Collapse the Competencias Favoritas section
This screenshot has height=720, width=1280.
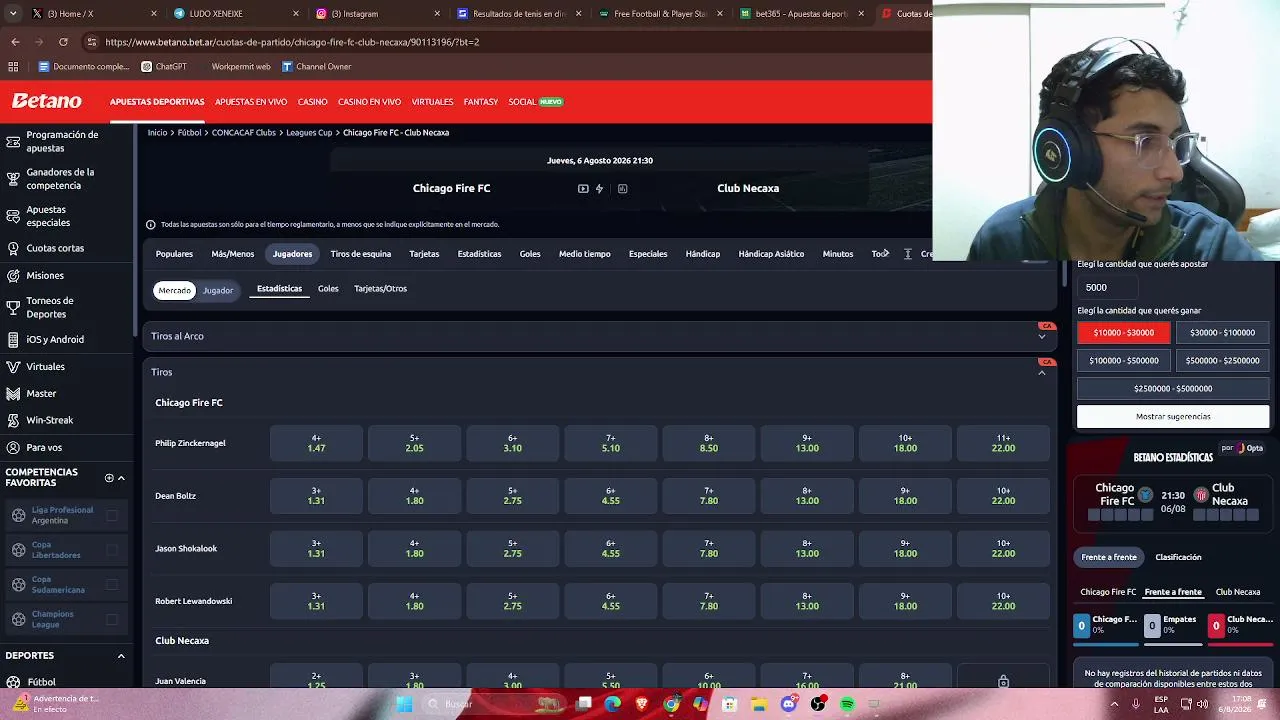pos(121,478)
